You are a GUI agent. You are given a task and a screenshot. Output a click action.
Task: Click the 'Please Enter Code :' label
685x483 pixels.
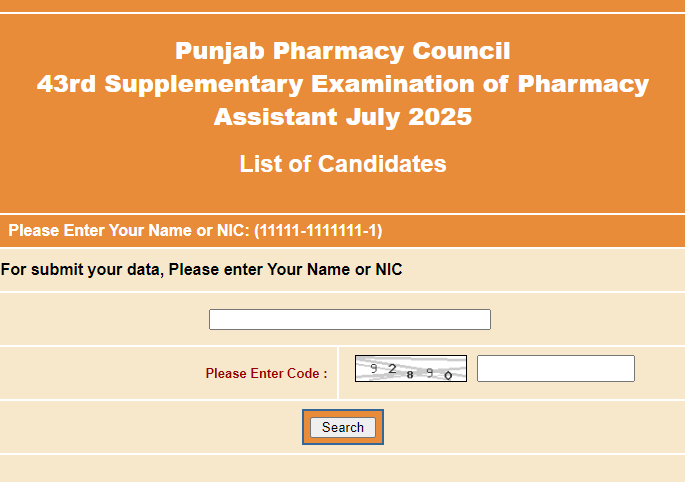[x=266, y=373]
